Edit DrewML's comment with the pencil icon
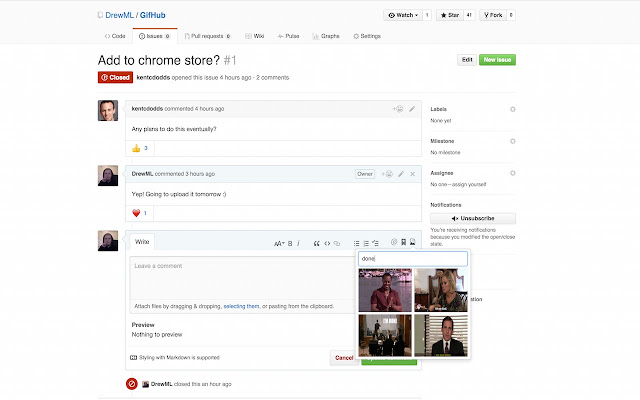The height and width of the screenshot is (400, 640). pos(401,174)
